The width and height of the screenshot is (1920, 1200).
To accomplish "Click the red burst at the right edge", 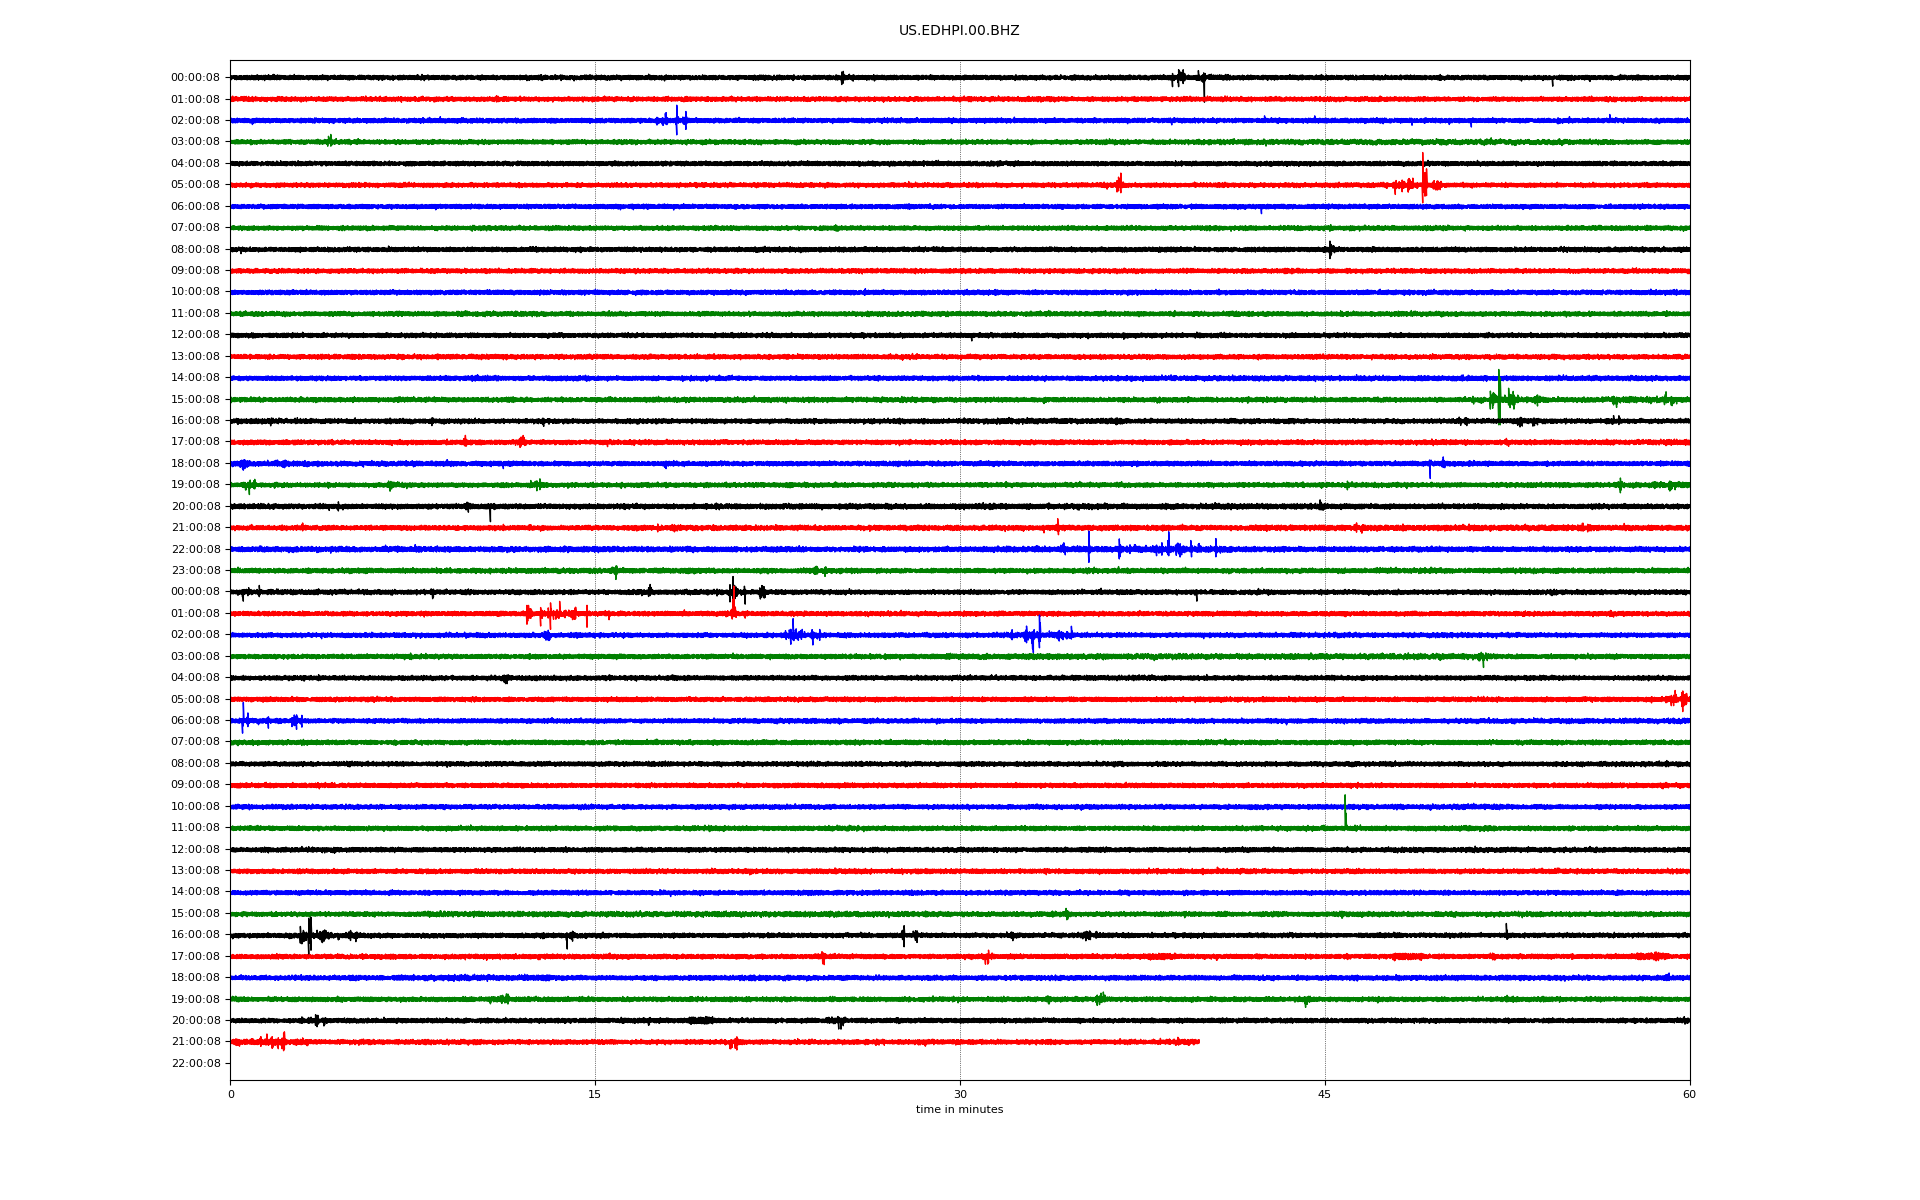I will (1680, 699).
